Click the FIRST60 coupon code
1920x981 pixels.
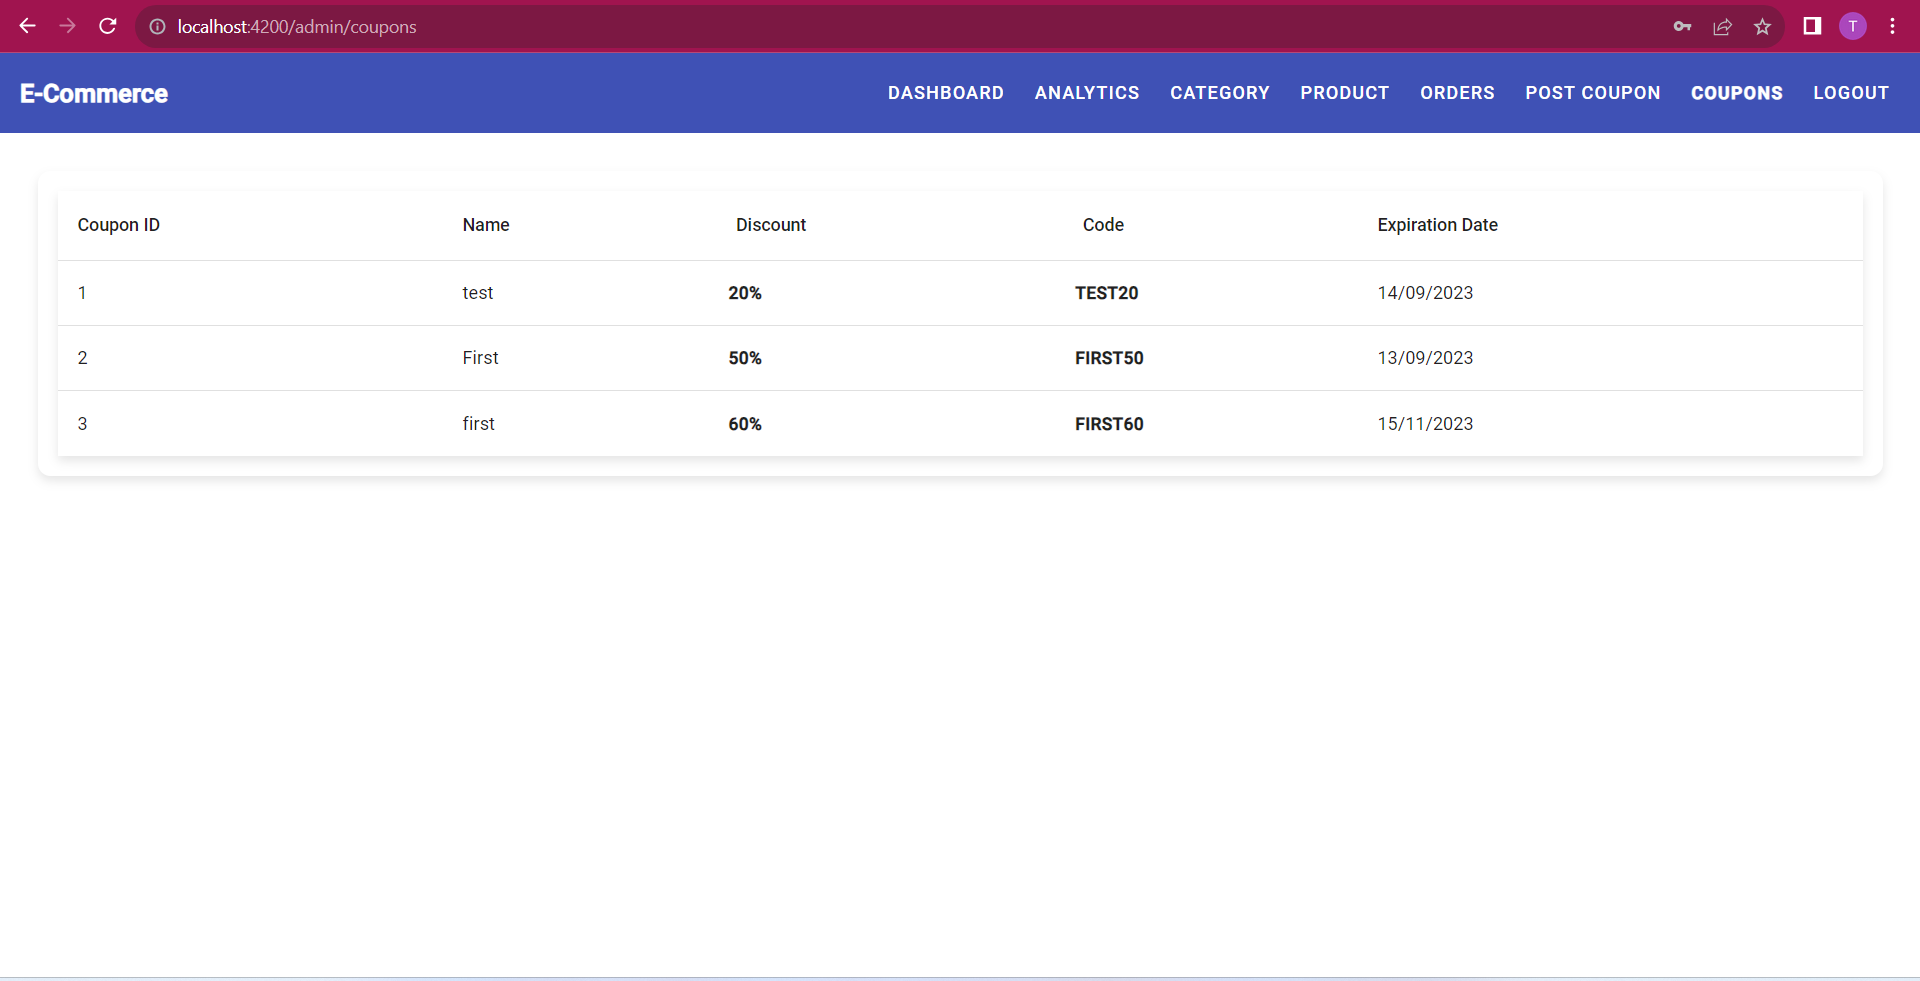click(x=1109, y=424)
